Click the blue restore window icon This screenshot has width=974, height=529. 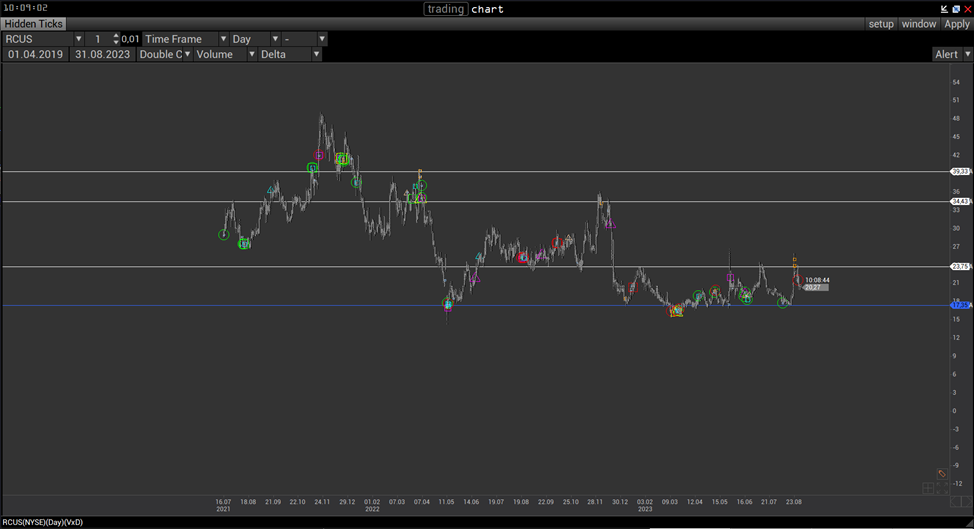click(956, 9)
